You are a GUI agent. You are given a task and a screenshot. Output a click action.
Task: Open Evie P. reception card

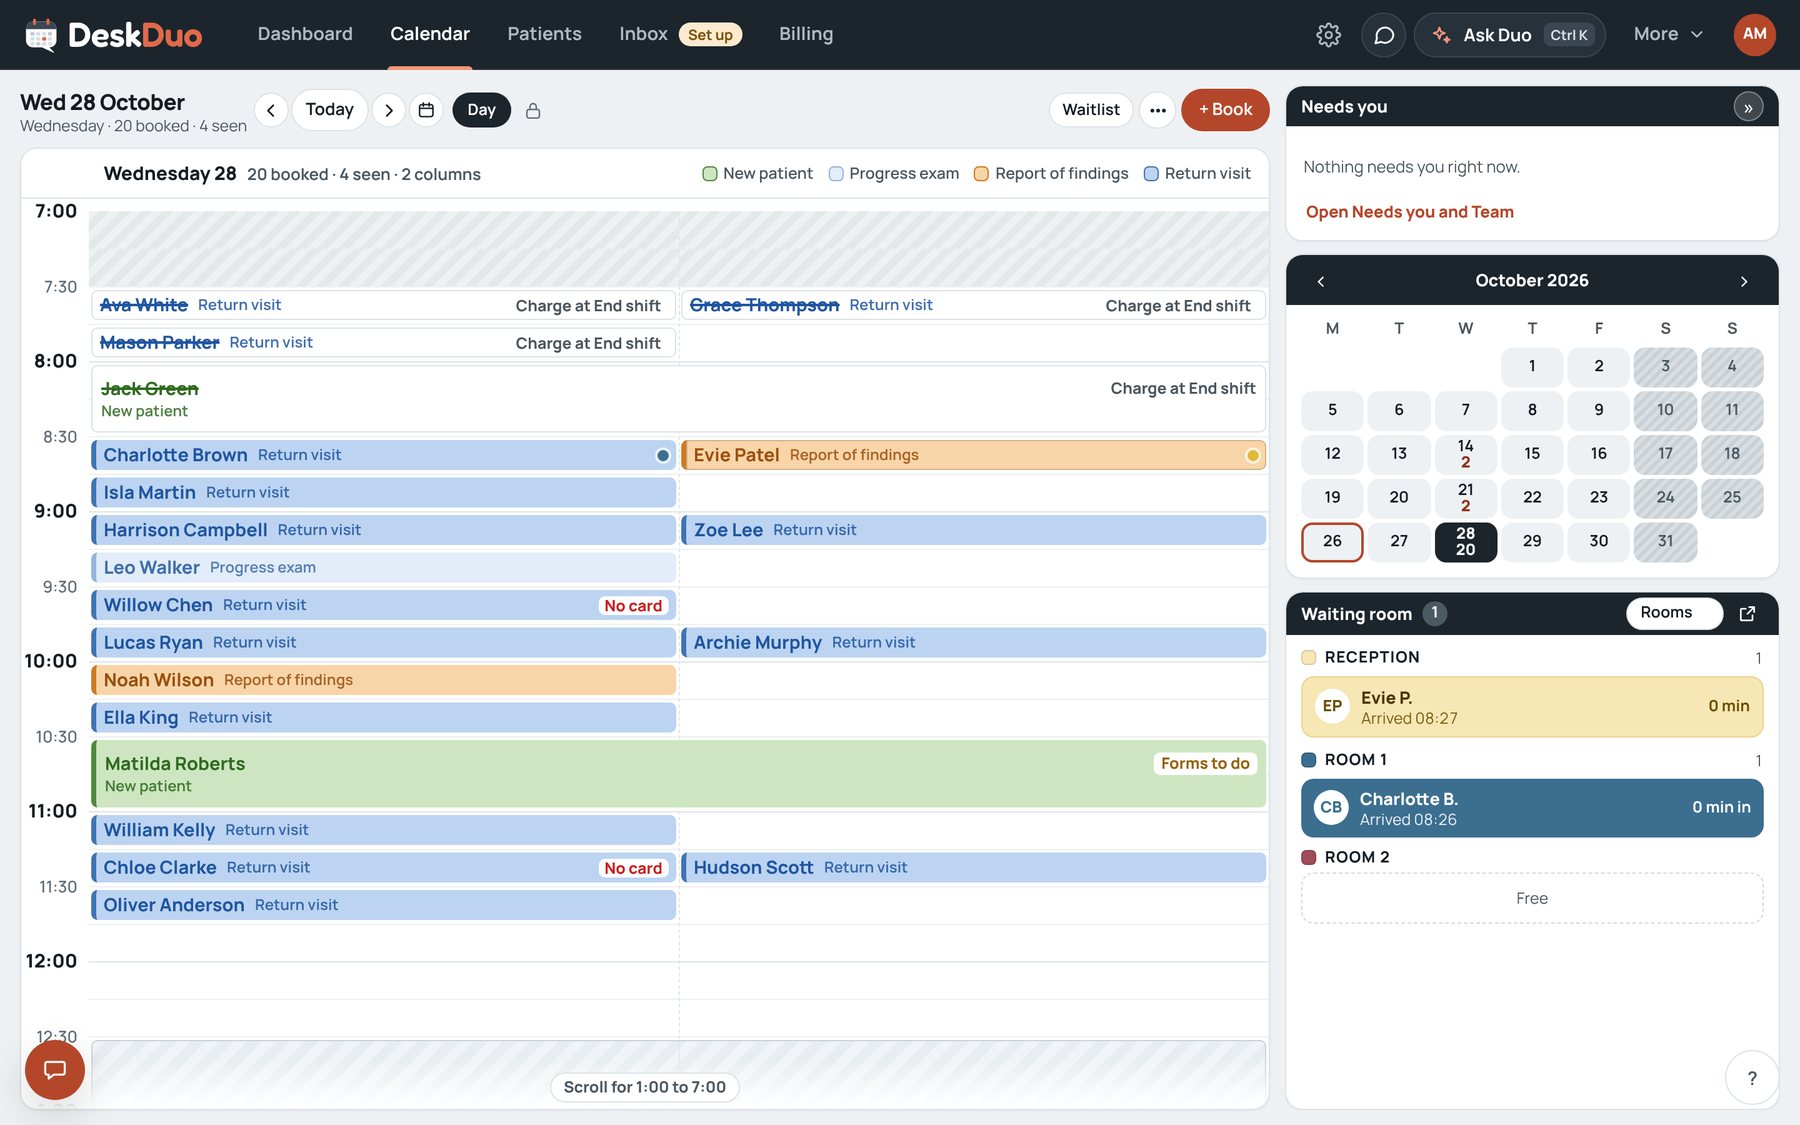pos(1532,708)
